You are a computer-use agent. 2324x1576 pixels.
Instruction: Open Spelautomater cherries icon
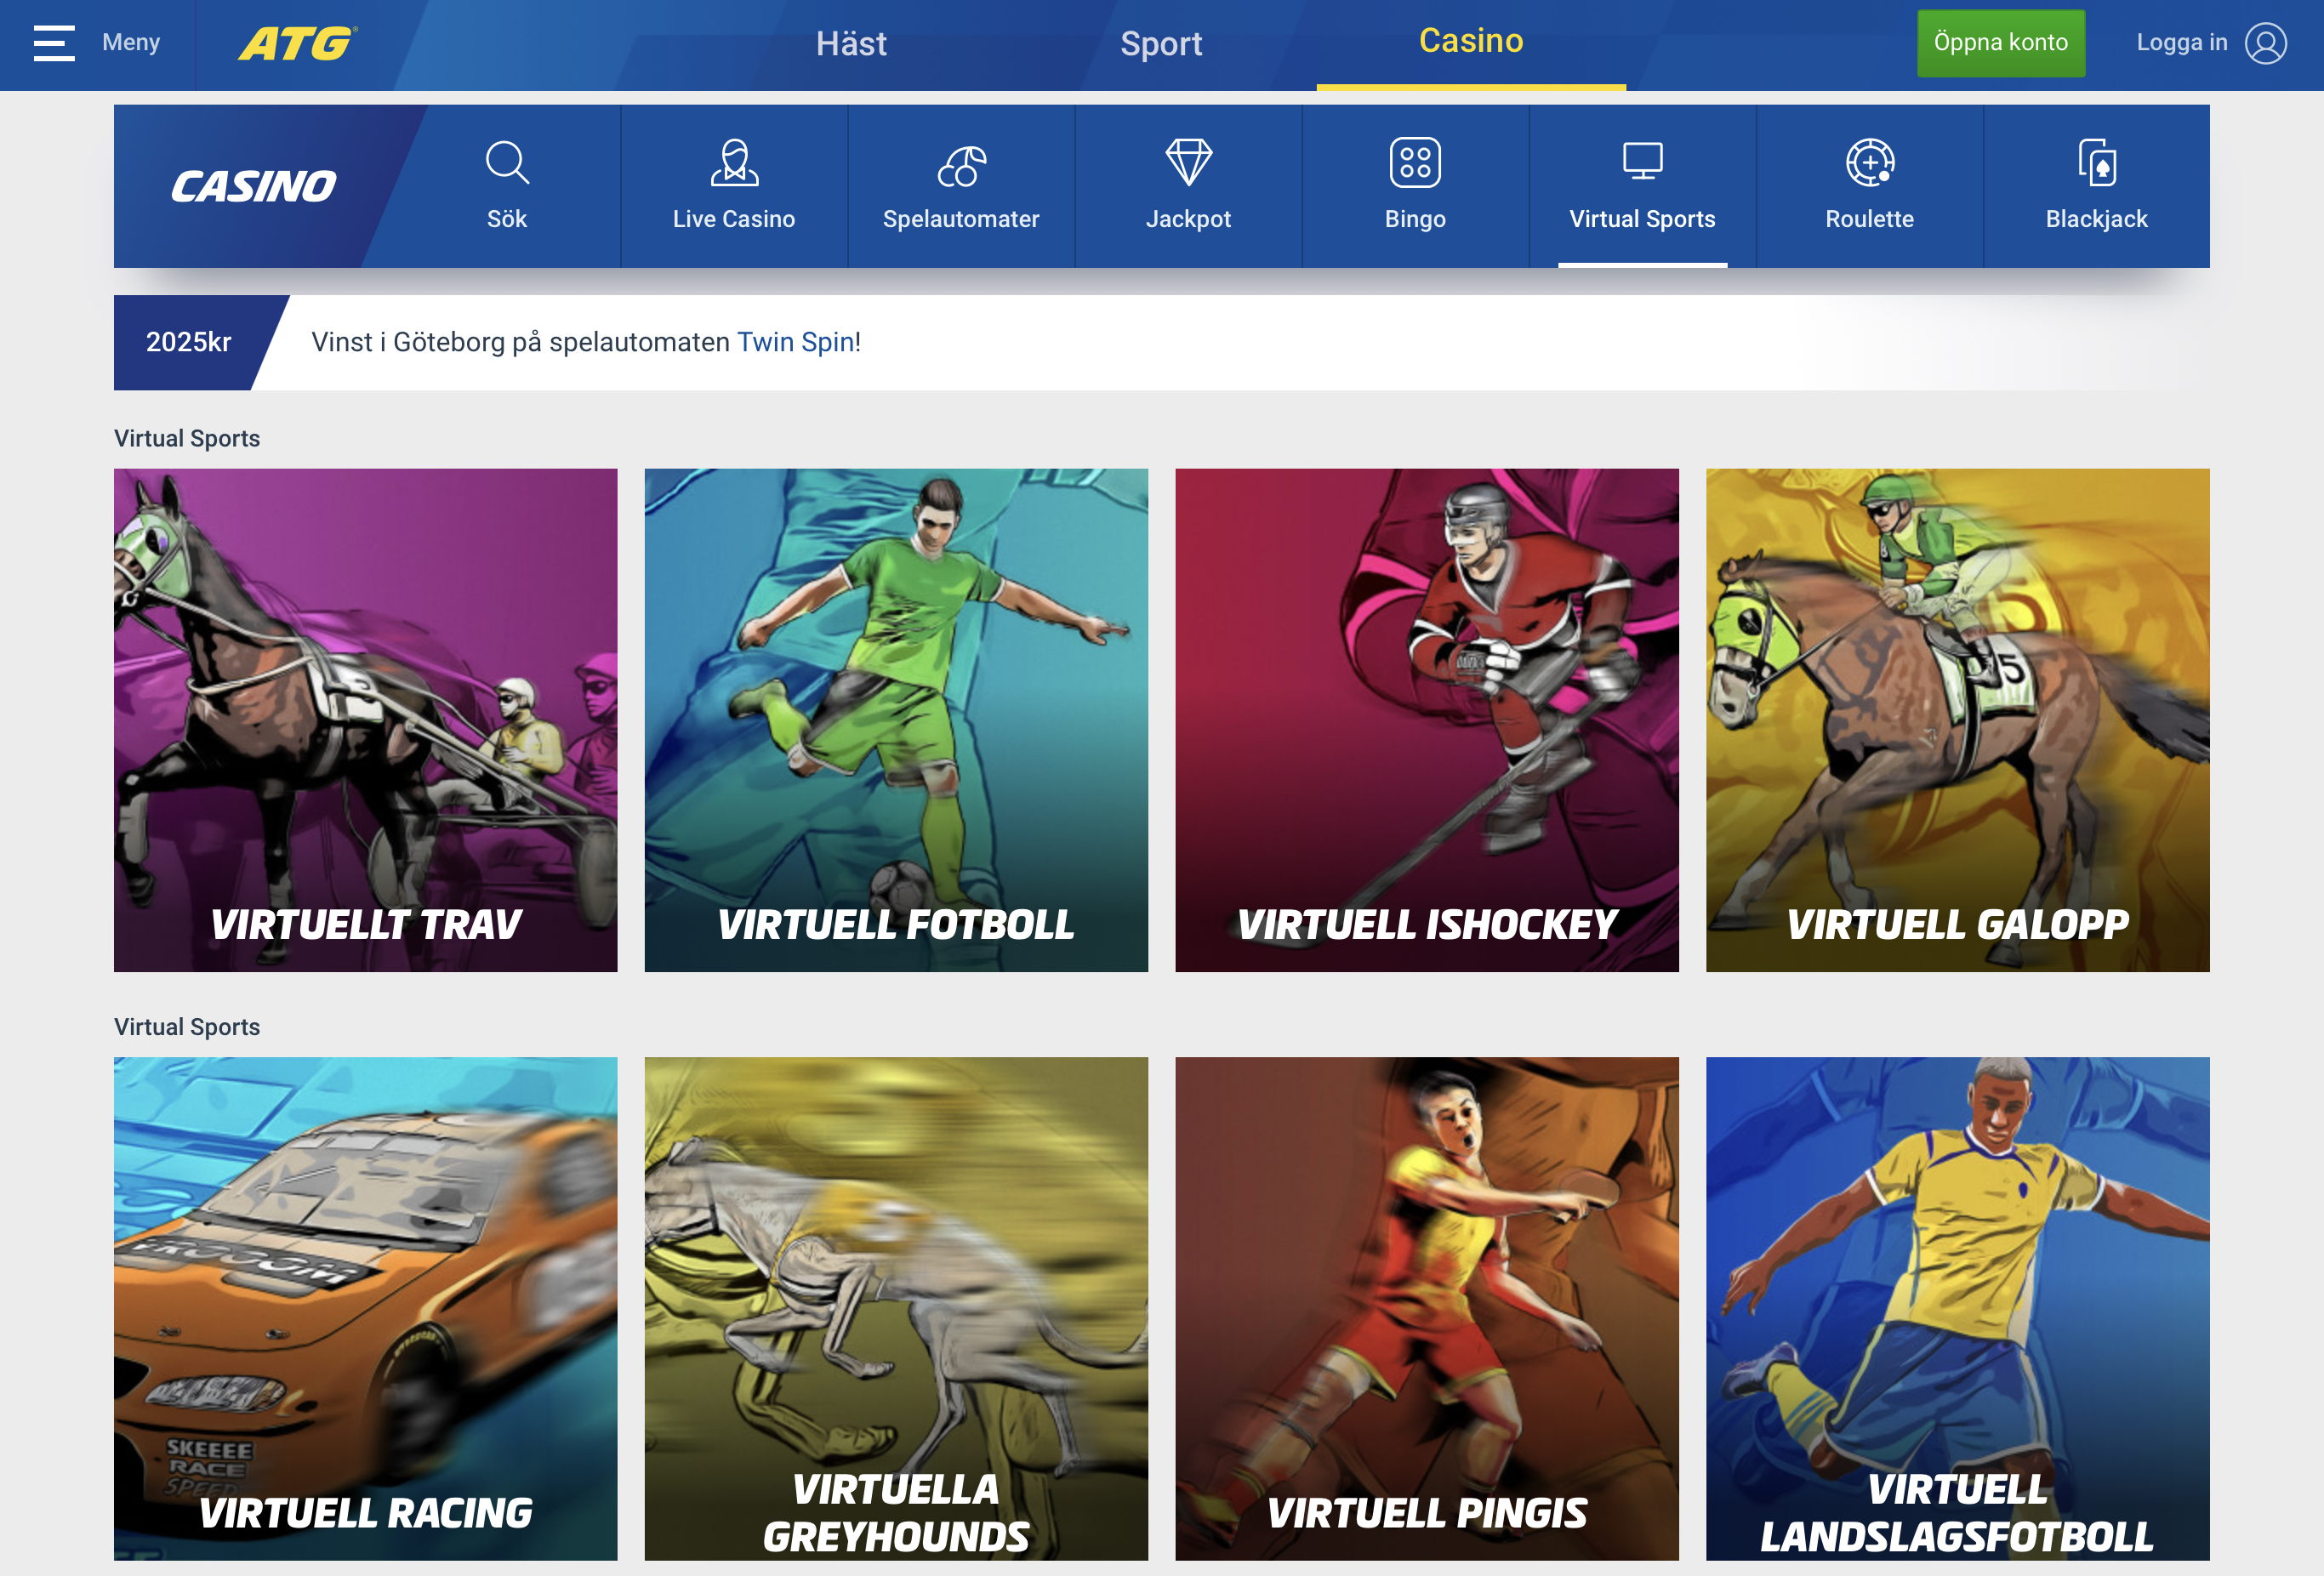(961, 164)
